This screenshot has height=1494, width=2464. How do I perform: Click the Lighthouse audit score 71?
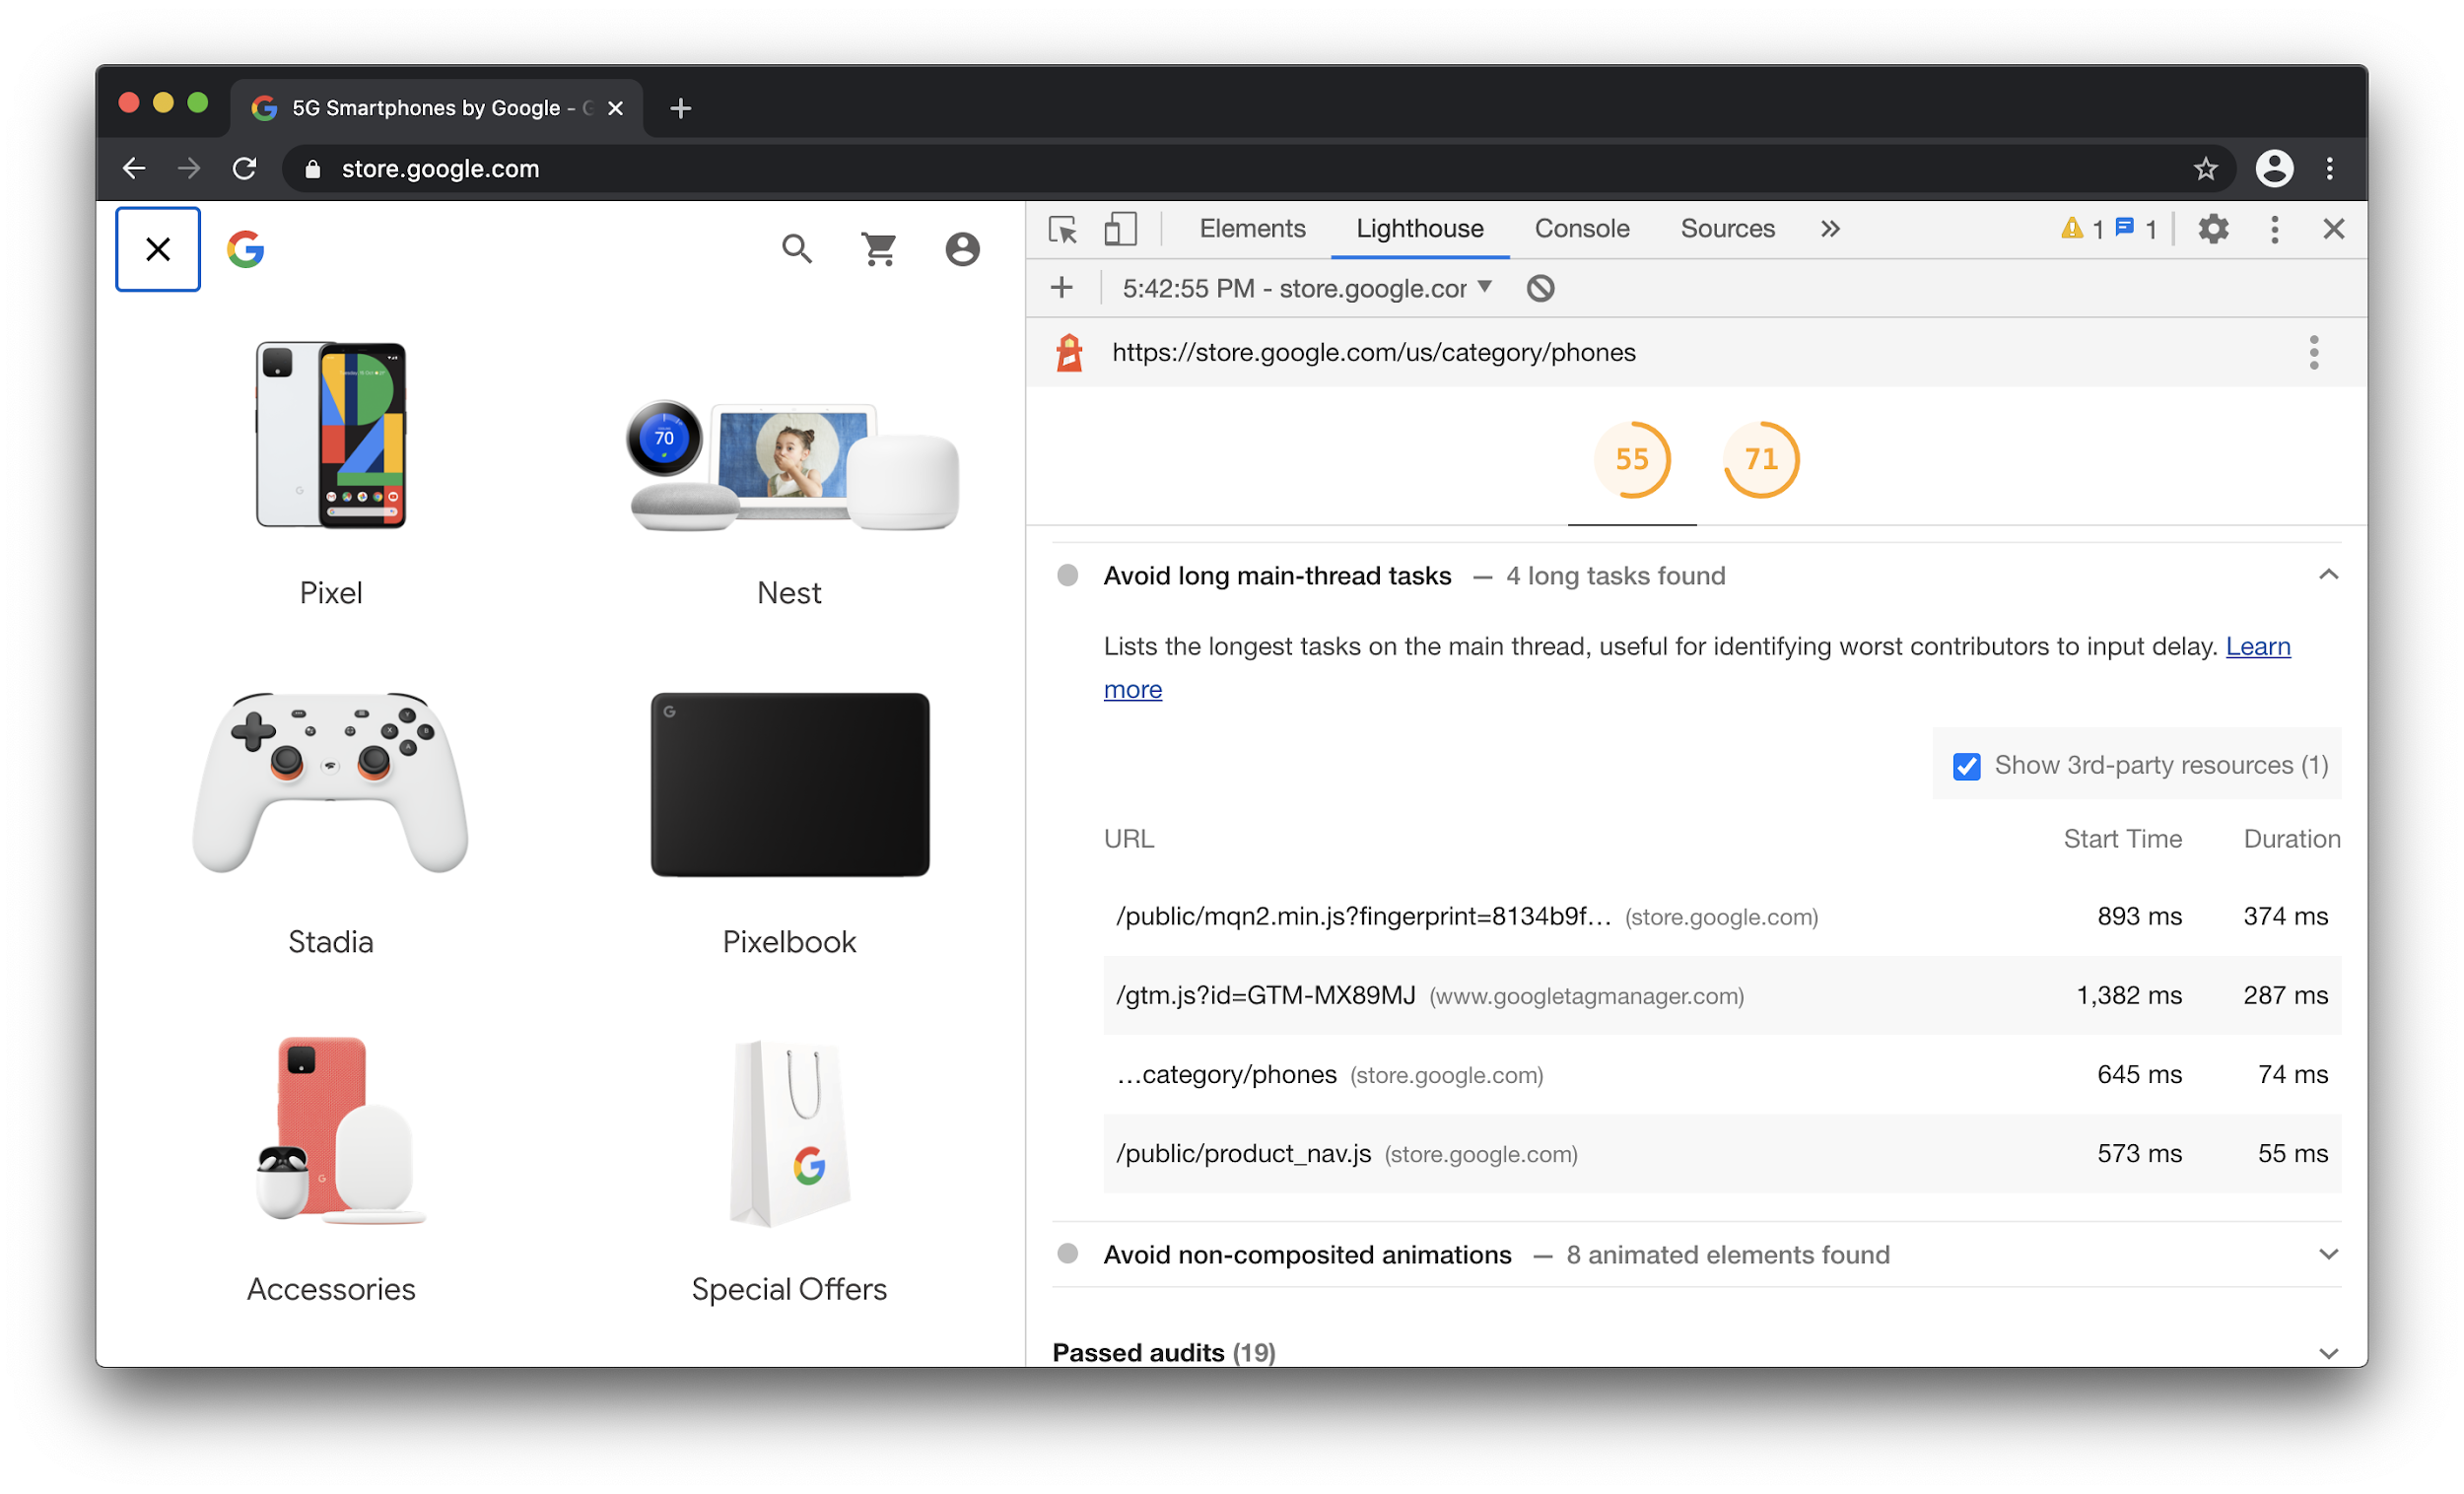pyautogui.click(x=1760, y=461)
